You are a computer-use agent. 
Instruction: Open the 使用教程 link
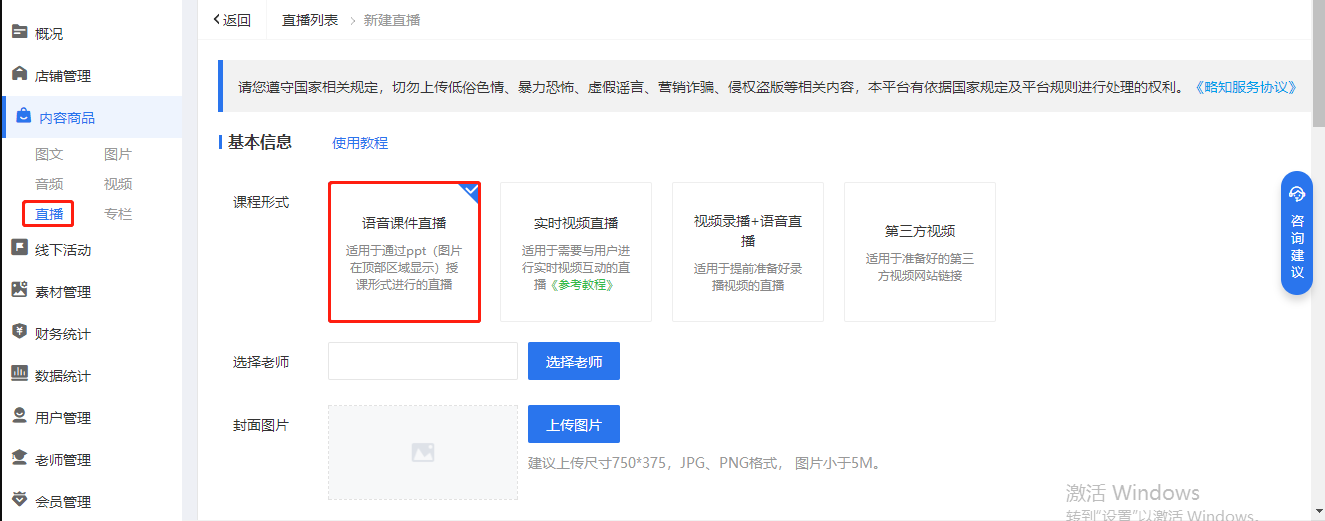[360, 143]
